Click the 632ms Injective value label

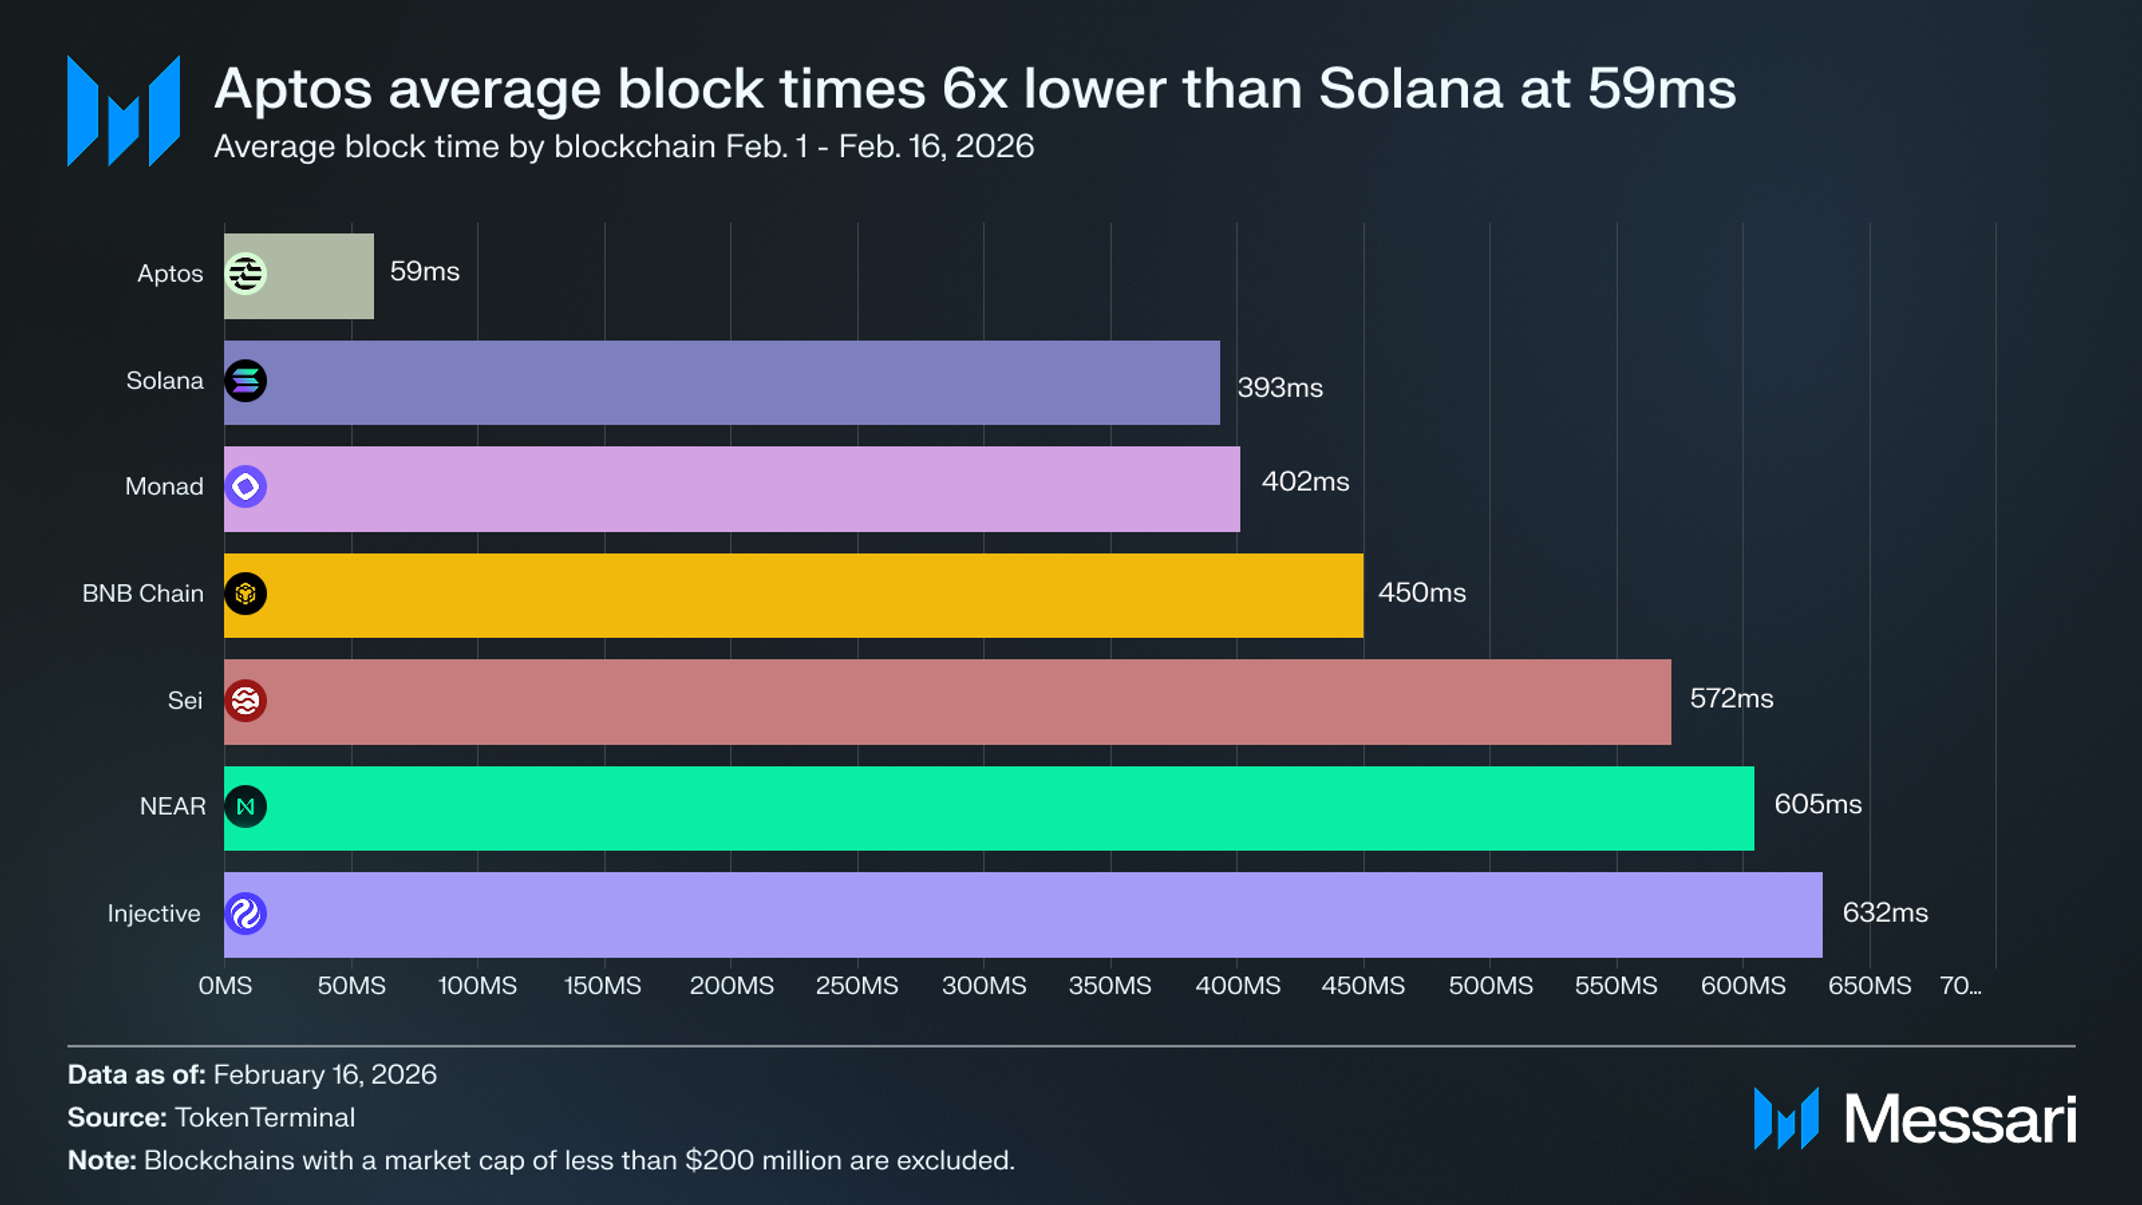1885,913
